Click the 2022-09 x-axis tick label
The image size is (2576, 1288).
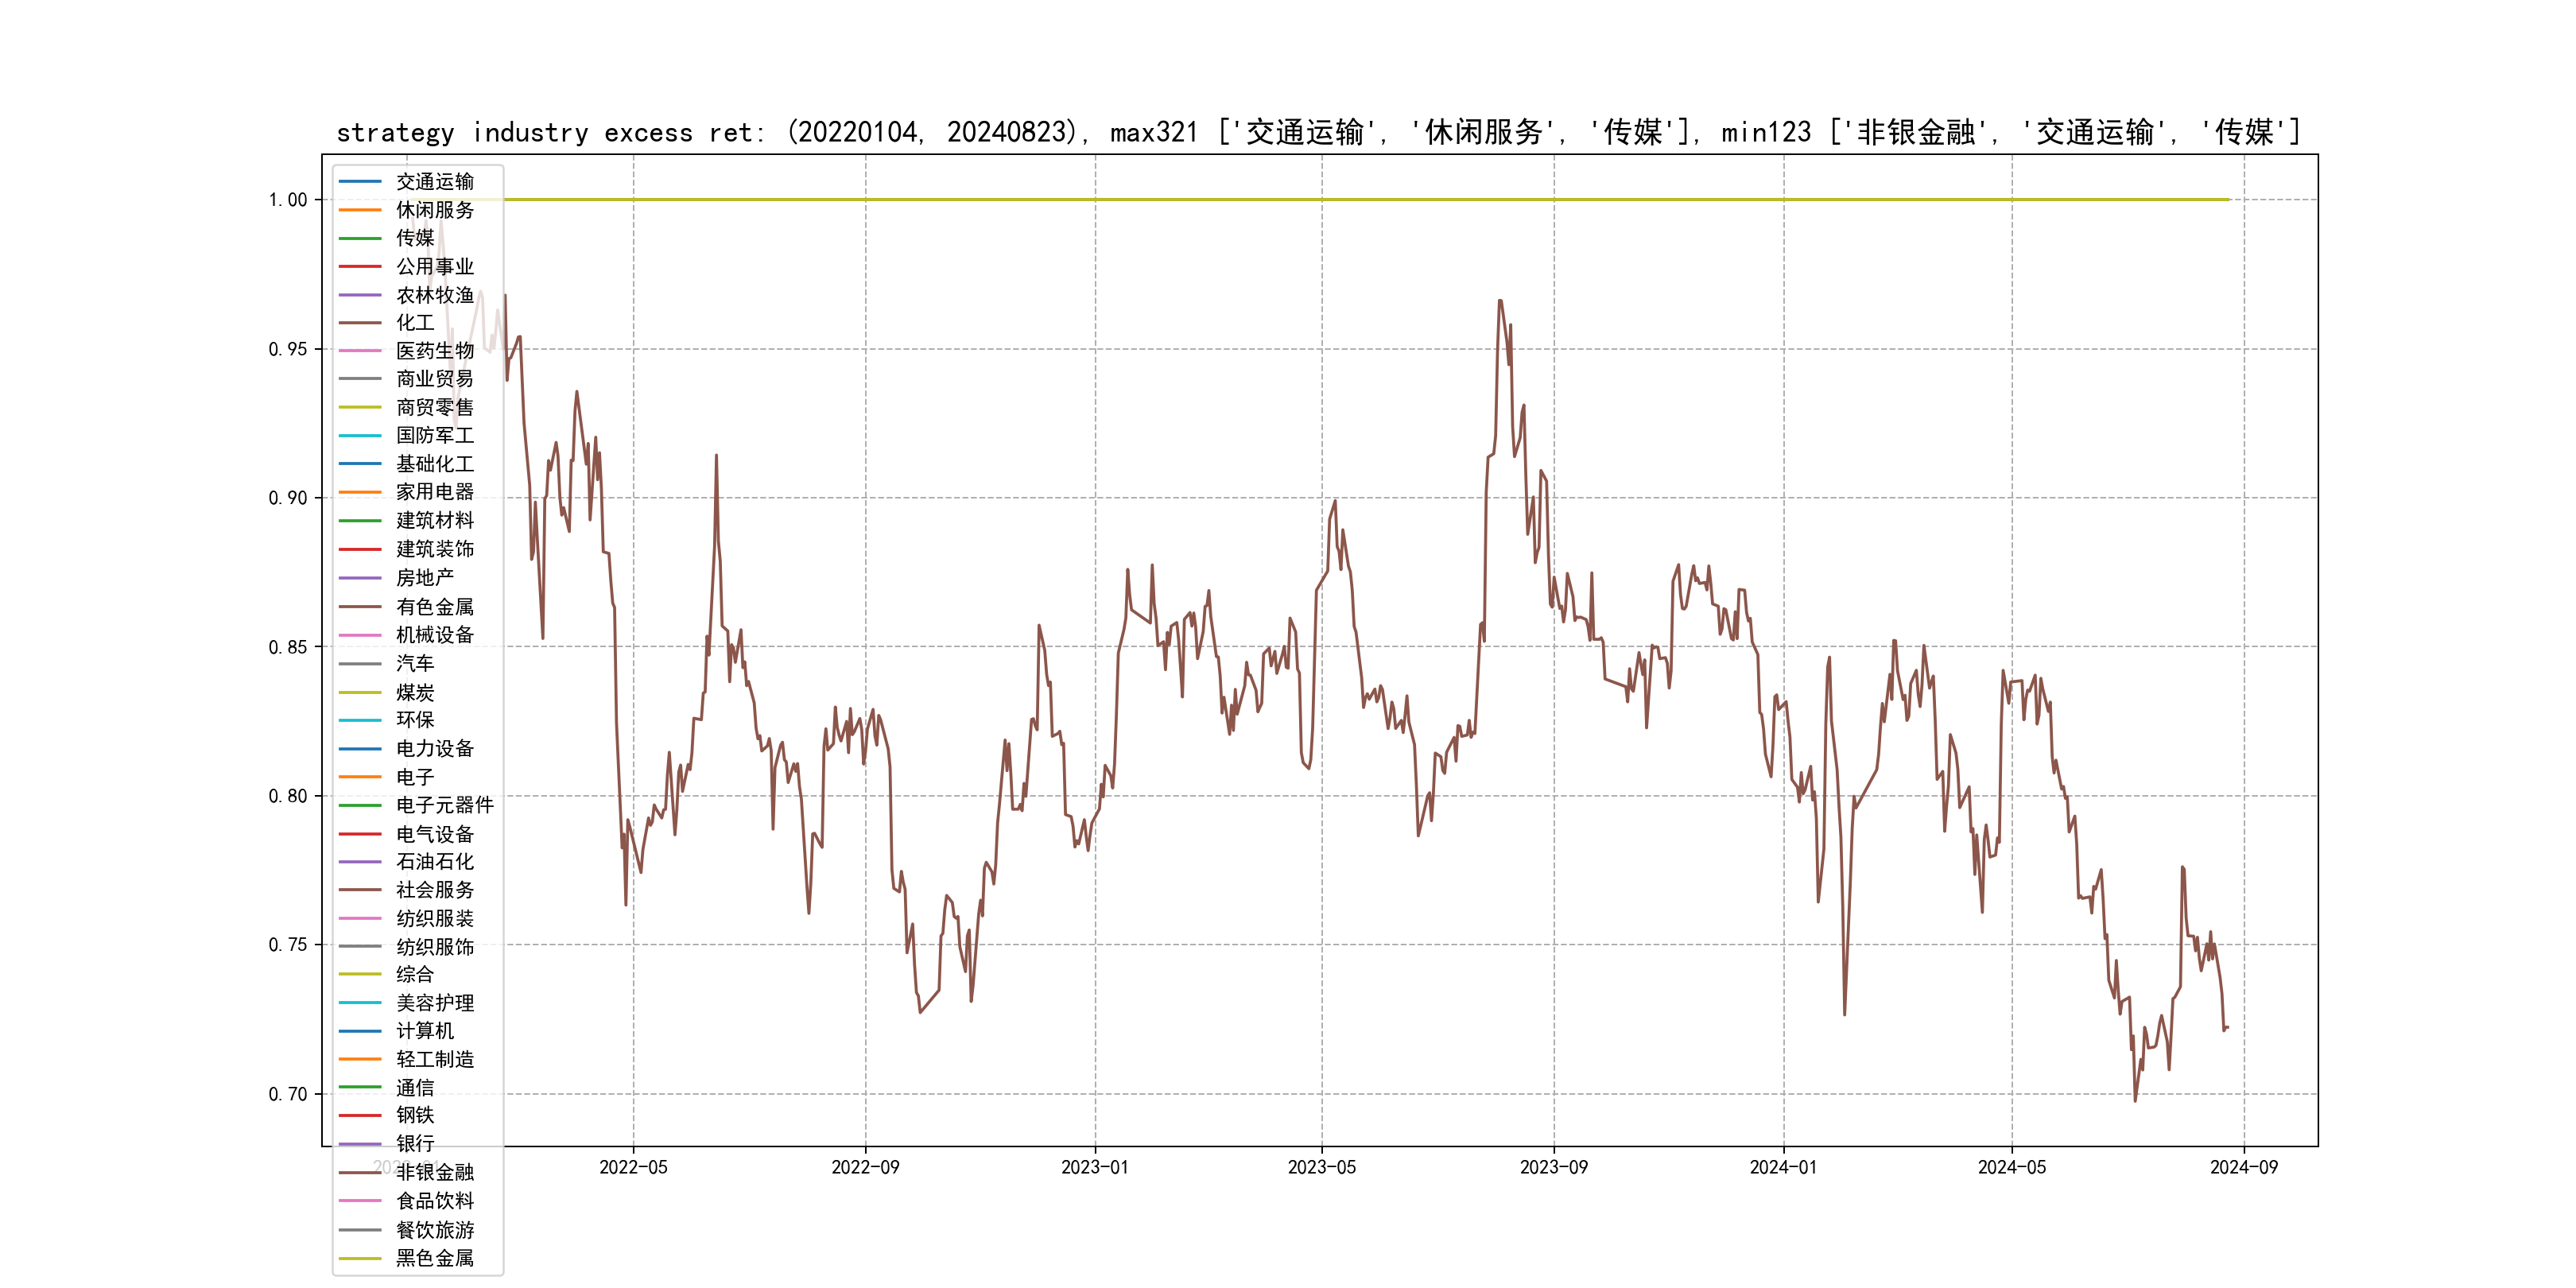tap(865, 1167)
